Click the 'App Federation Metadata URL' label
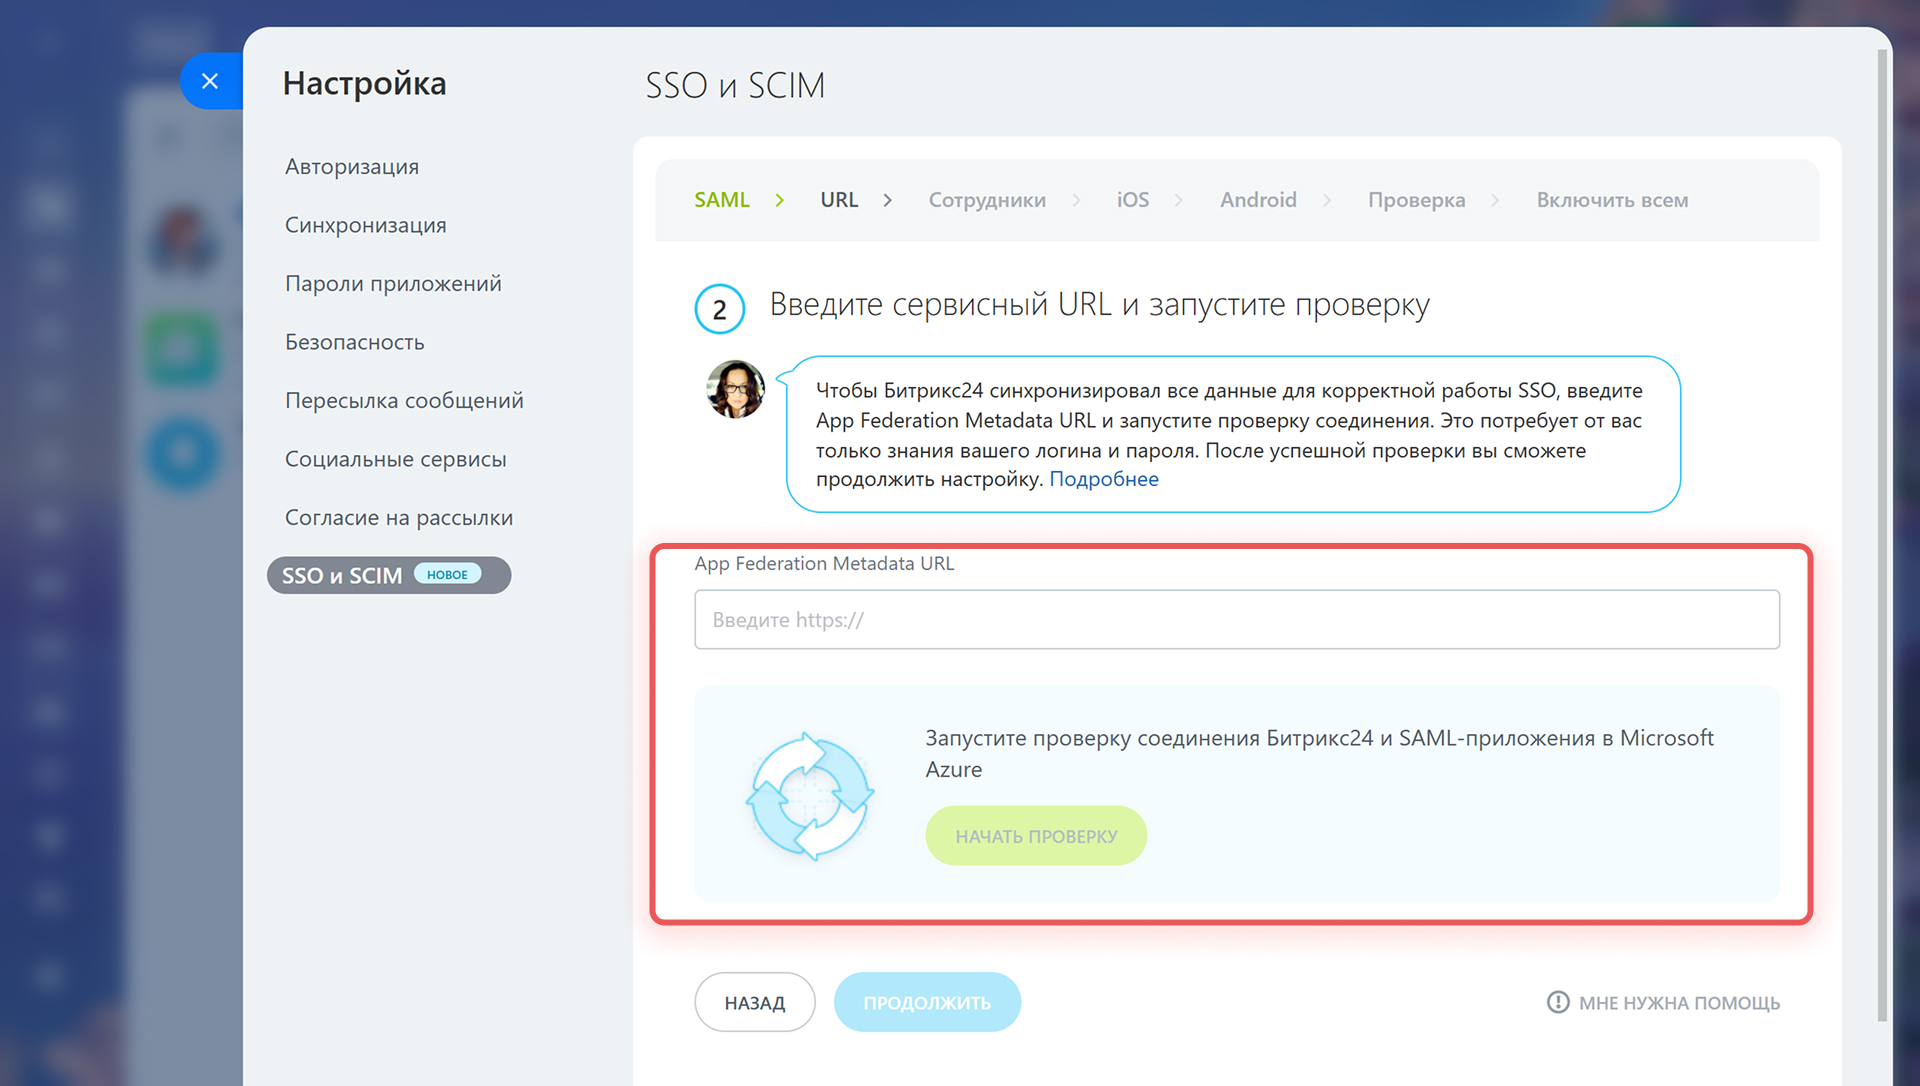The height and width of the screenshot is (1086, 1920). point(824,563)
